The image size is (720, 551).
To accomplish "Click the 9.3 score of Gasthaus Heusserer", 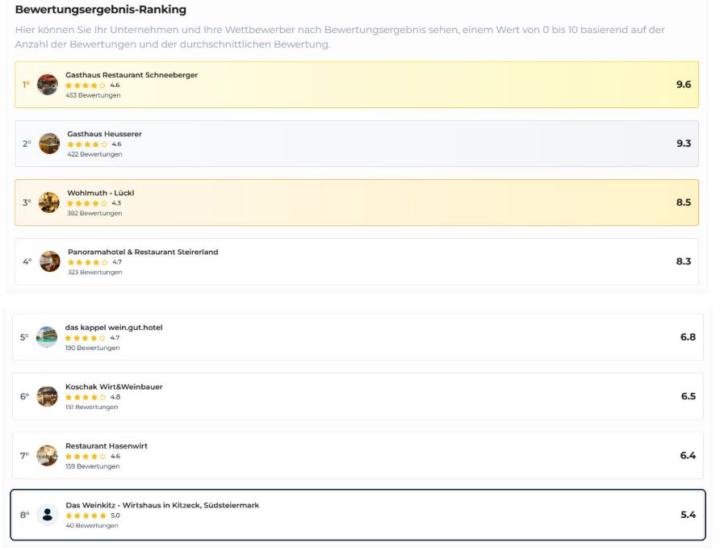I will point(683,143).
